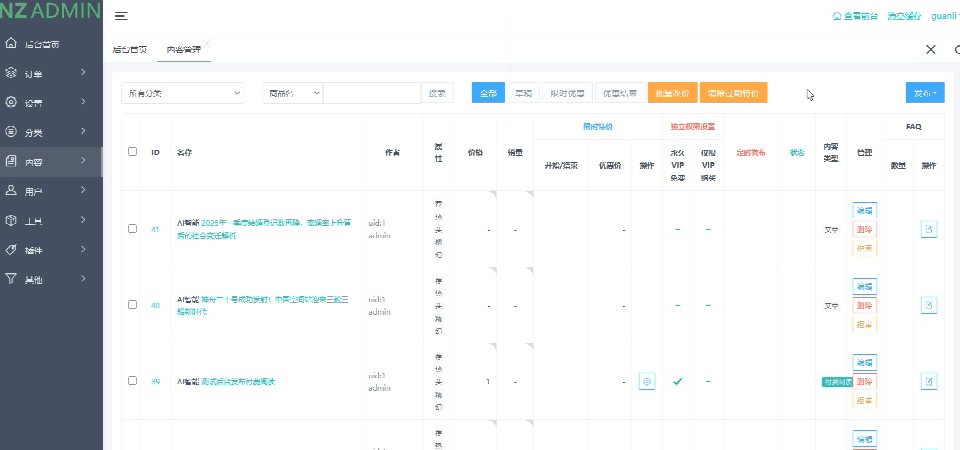The width and height of the screenshot is (960, 450).
Task: Click the 订单 orders icon in the sidebar
Action: click(10, 73)
